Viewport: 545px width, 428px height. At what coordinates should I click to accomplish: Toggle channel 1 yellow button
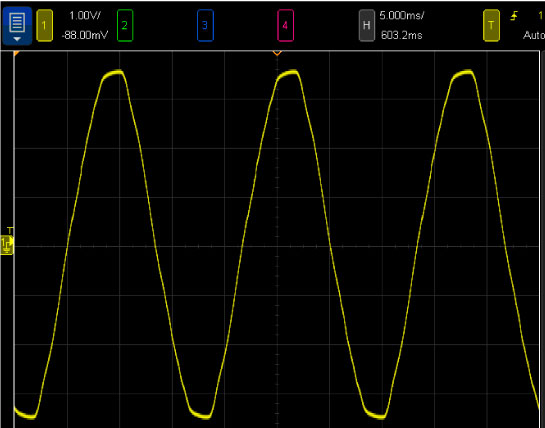point(44,25)
